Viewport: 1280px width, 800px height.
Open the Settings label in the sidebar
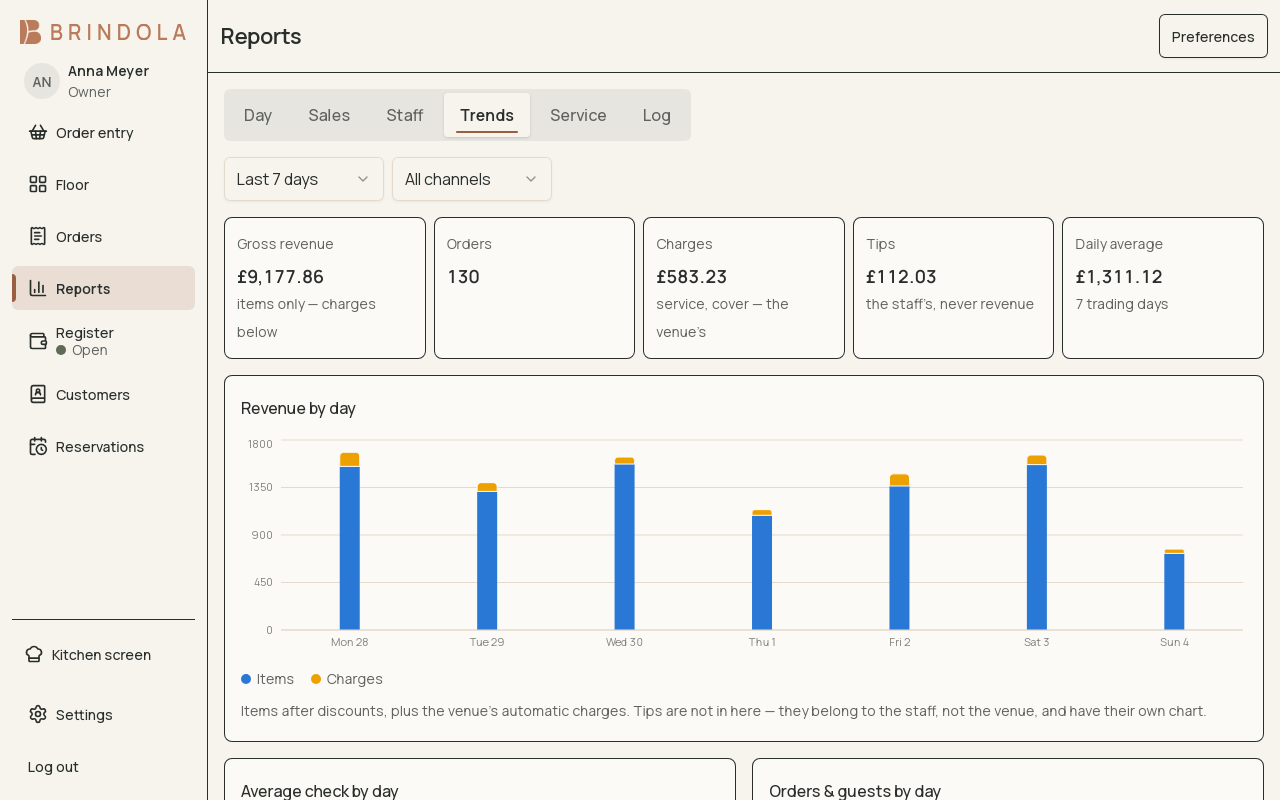tap(84, 714)
